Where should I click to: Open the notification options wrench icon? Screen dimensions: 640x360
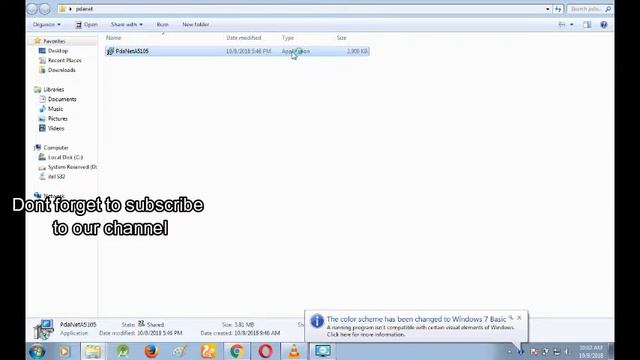[x=511, y=317]
